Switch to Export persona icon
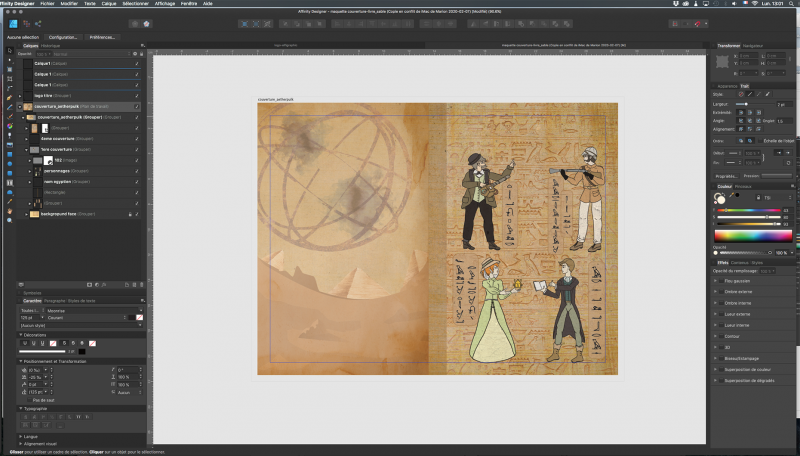Viewport: 800px width, 456px height. (38, 23)
